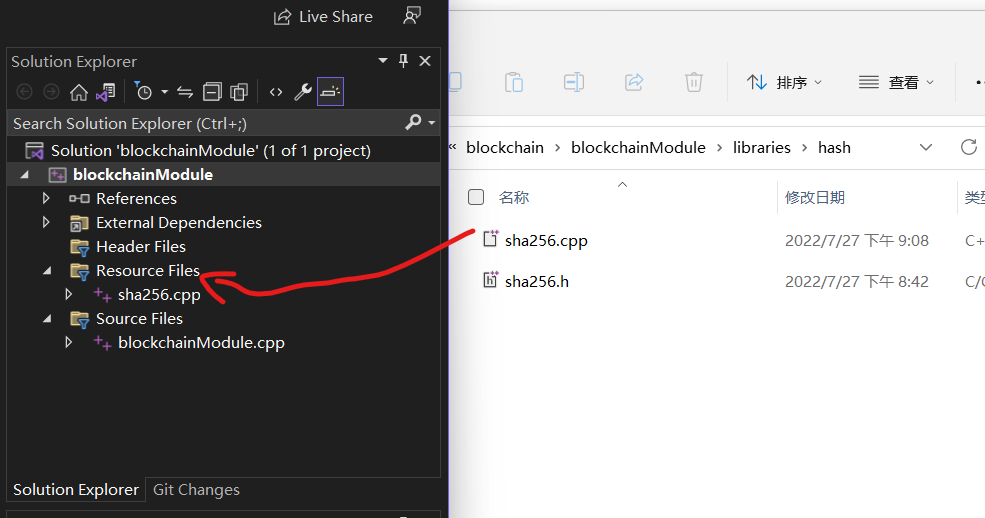The image size is (985, 518).
Task: Toggle Sync with Active Document icon
Action: pos(185,92)
